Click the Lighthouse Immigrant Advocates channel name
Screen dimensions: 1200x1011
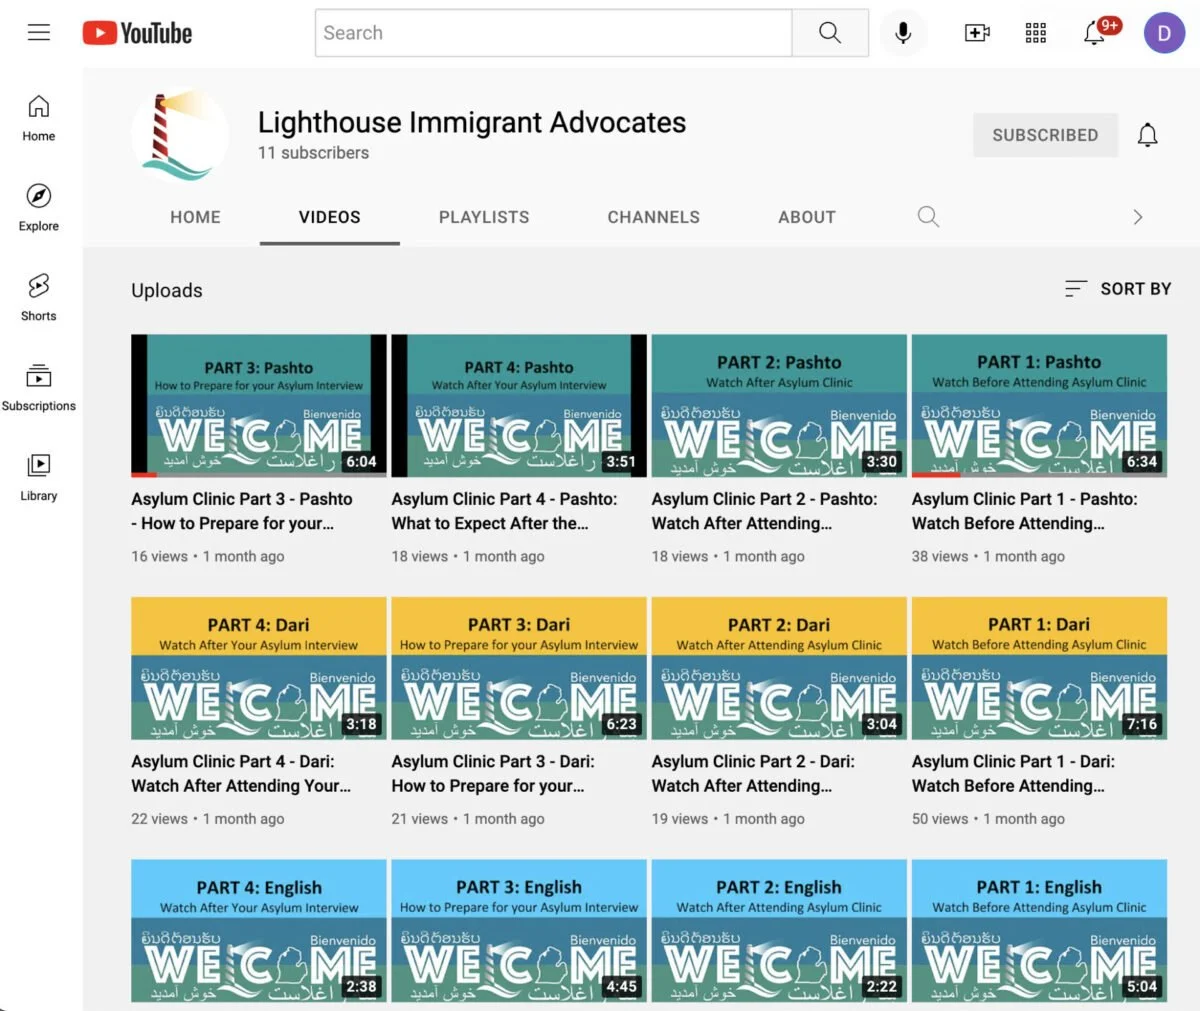[x=472, y=122]
